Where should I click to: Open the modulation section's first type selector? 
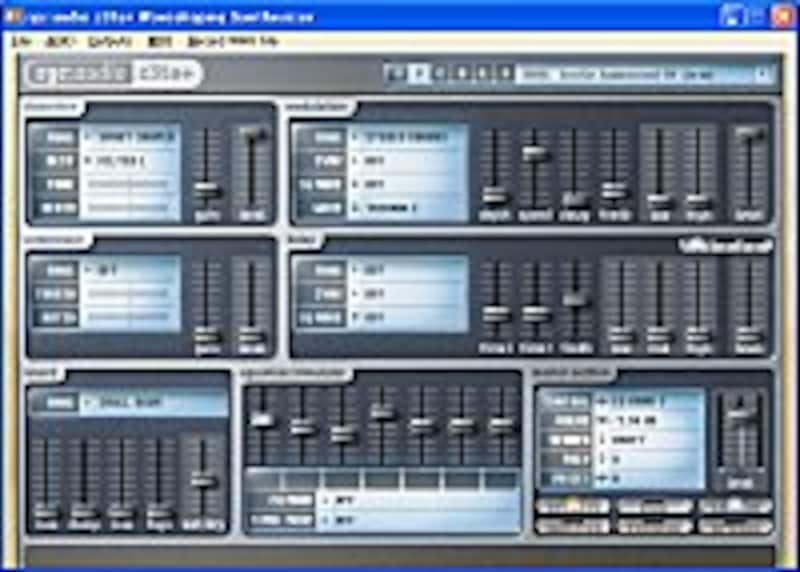pyautogui.click(x=405, y=137)
